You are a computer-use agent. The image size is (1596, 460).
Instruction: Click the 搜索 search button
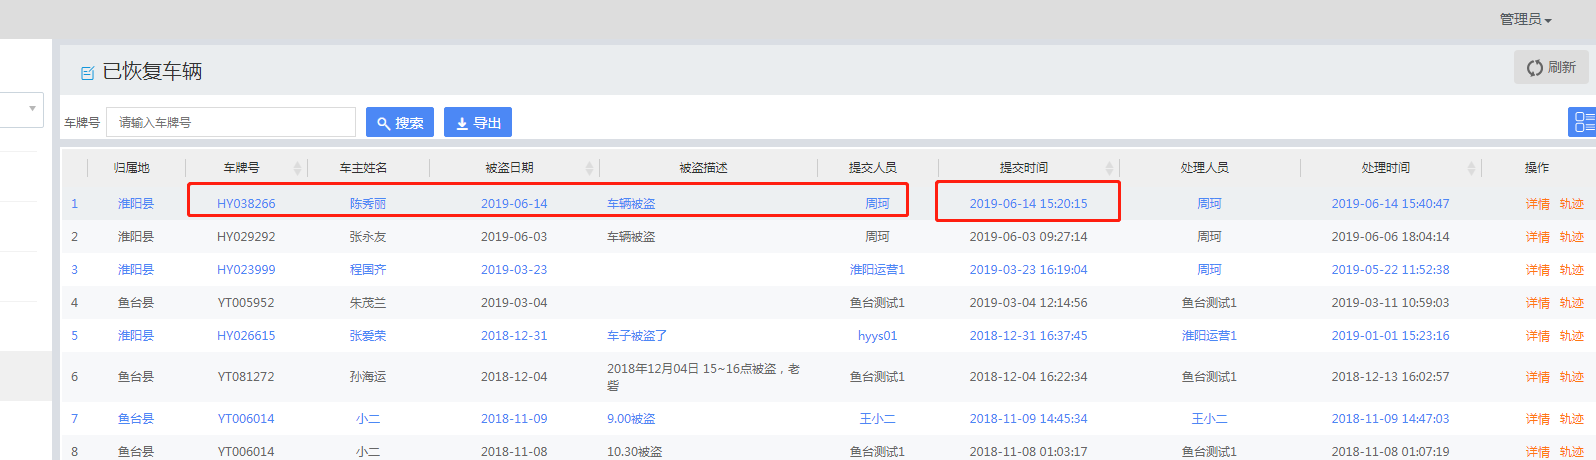[399, 123]
